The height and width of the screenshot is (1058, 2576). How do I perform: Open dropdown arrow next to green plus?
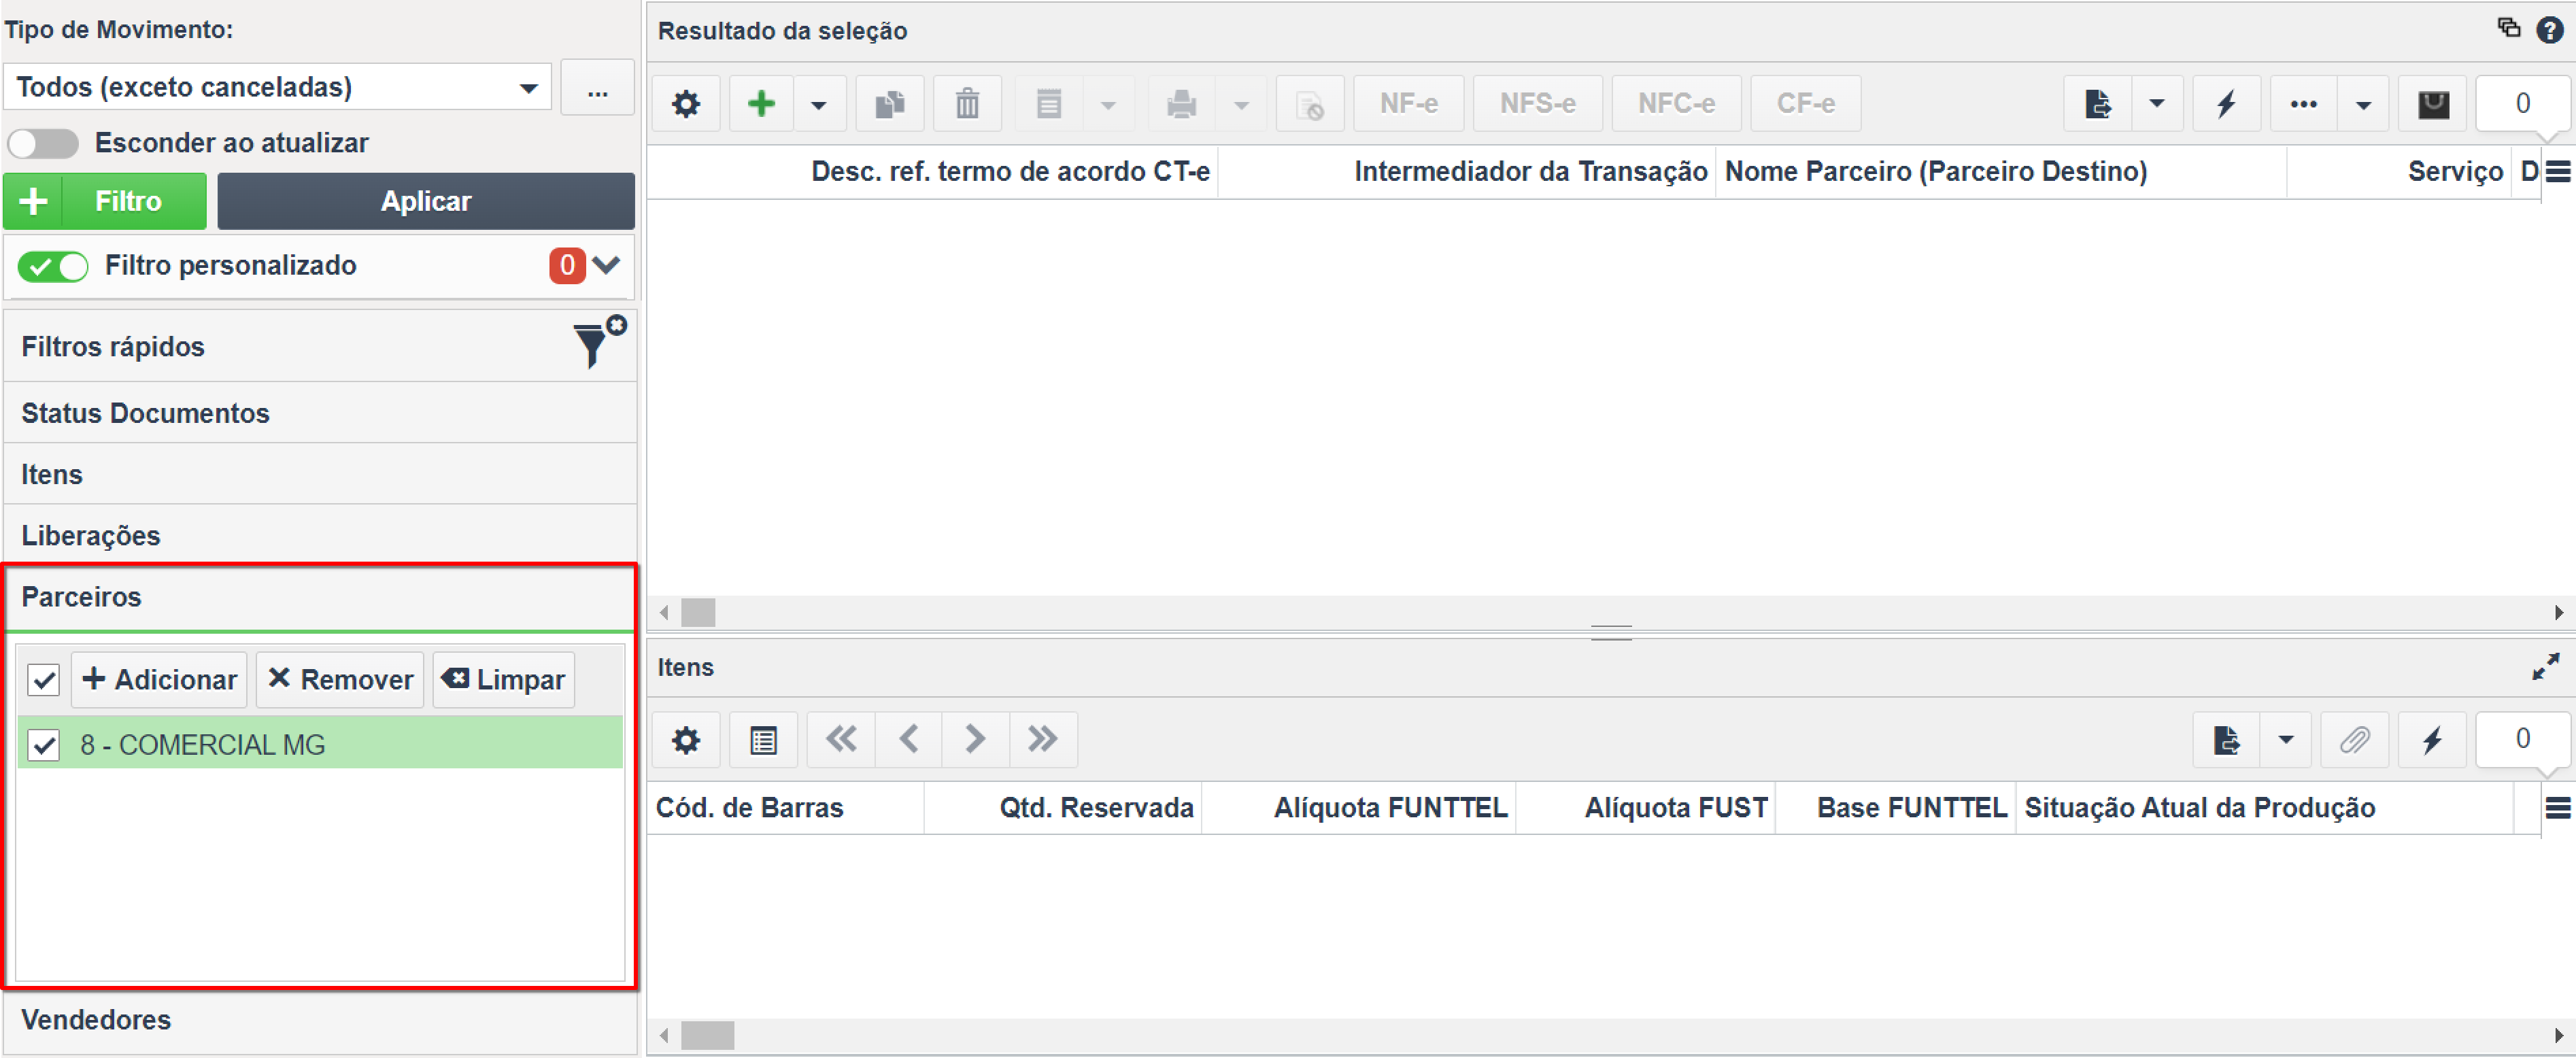click(x=819, y=104)
